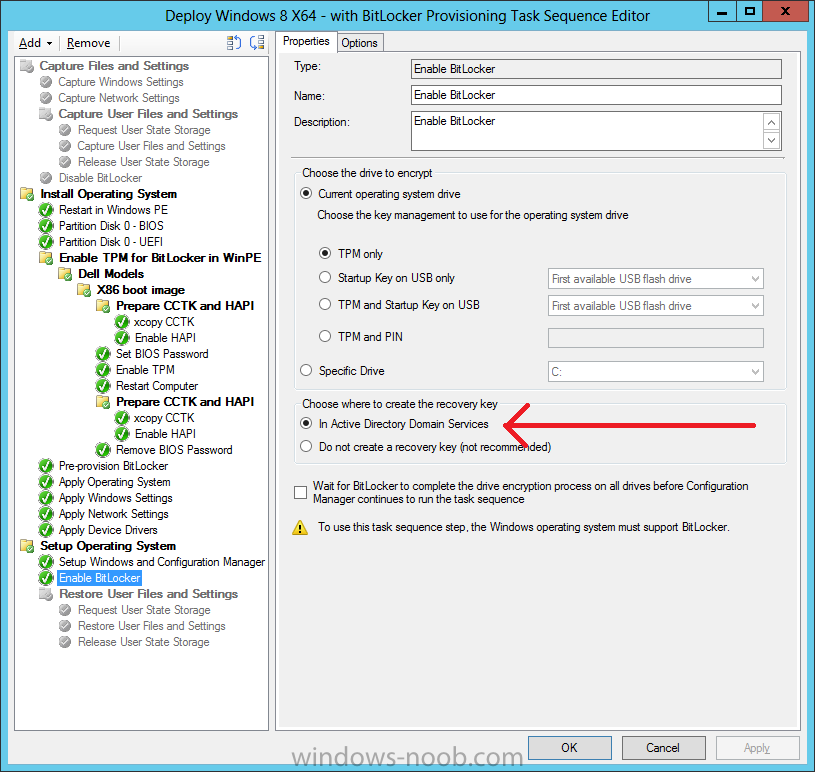Click the TPM and PIN text field

point(655,338)
